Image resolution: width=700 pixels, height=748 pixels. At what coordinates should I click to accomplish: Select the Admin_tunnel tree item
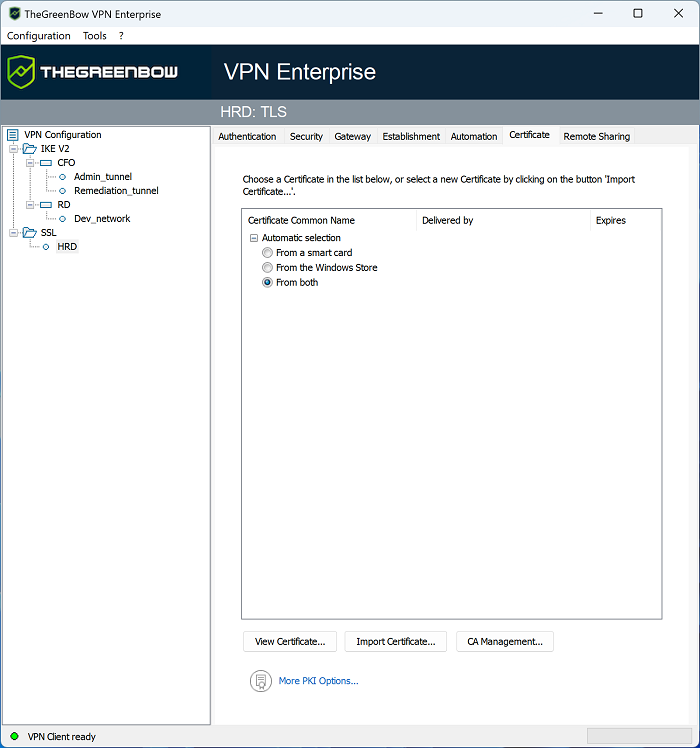coord(103,177)
